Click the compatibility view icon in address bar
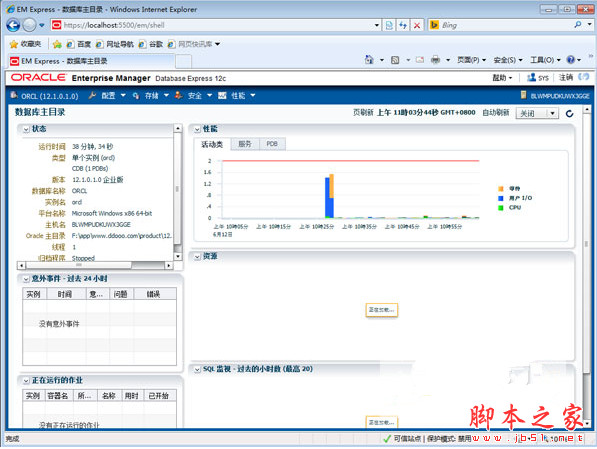The image size is (597, 449). (x=389, y=26)
